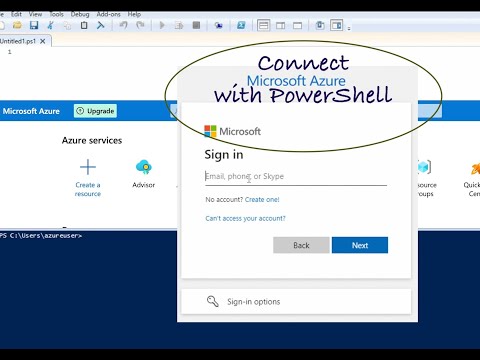This screenshot has width=480, height=360.
Task: Click the Run Selection icon
Action: coord(179,25)
